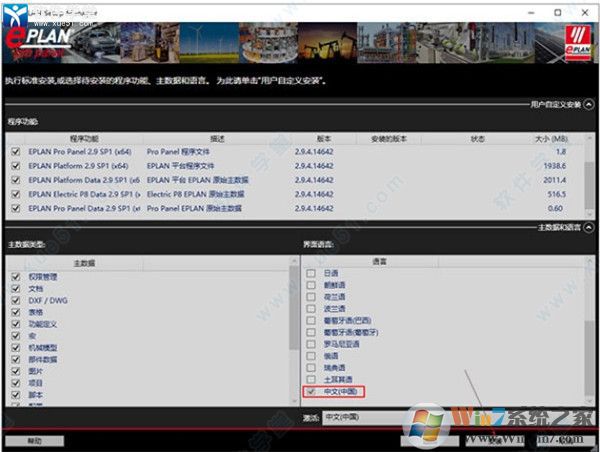Screen dimensions: 600x452
Task: Click the 帮助 help button
Action: [x=34, y=441]
